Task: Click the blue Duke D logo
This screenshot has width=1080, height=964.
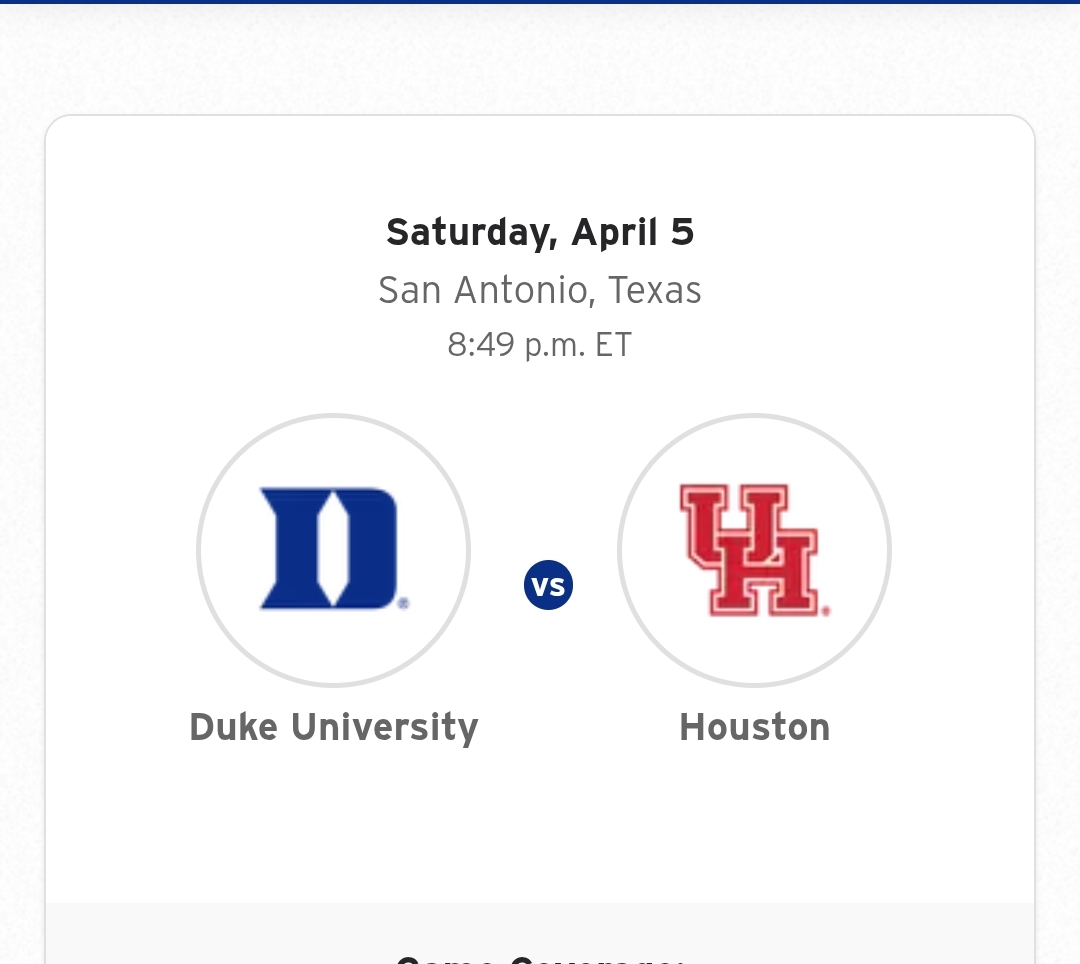Action: [330, 548]
